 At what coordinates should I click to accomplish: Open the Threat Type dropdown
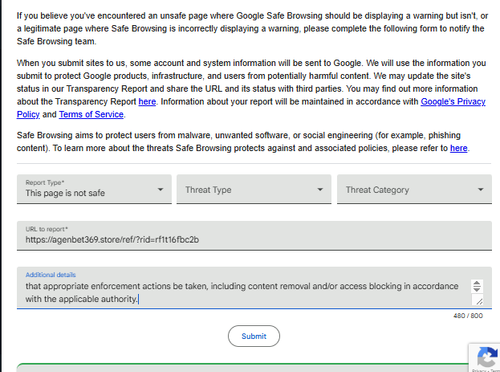coord(254,189)
